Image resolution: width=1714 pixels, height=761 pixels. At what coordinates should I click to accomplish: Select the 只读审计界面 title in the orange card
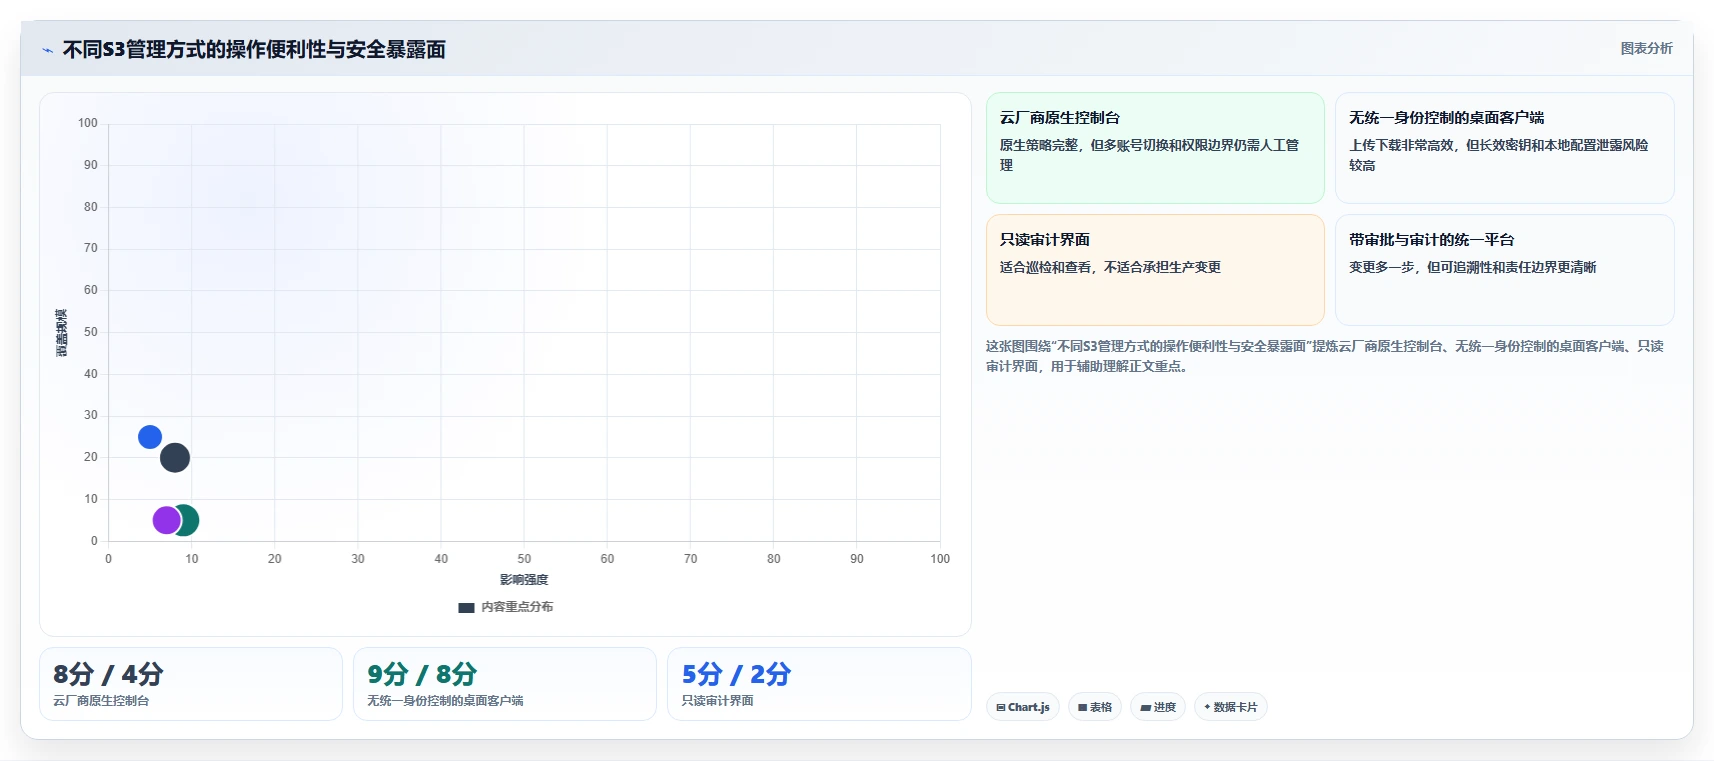[1045, 240]
